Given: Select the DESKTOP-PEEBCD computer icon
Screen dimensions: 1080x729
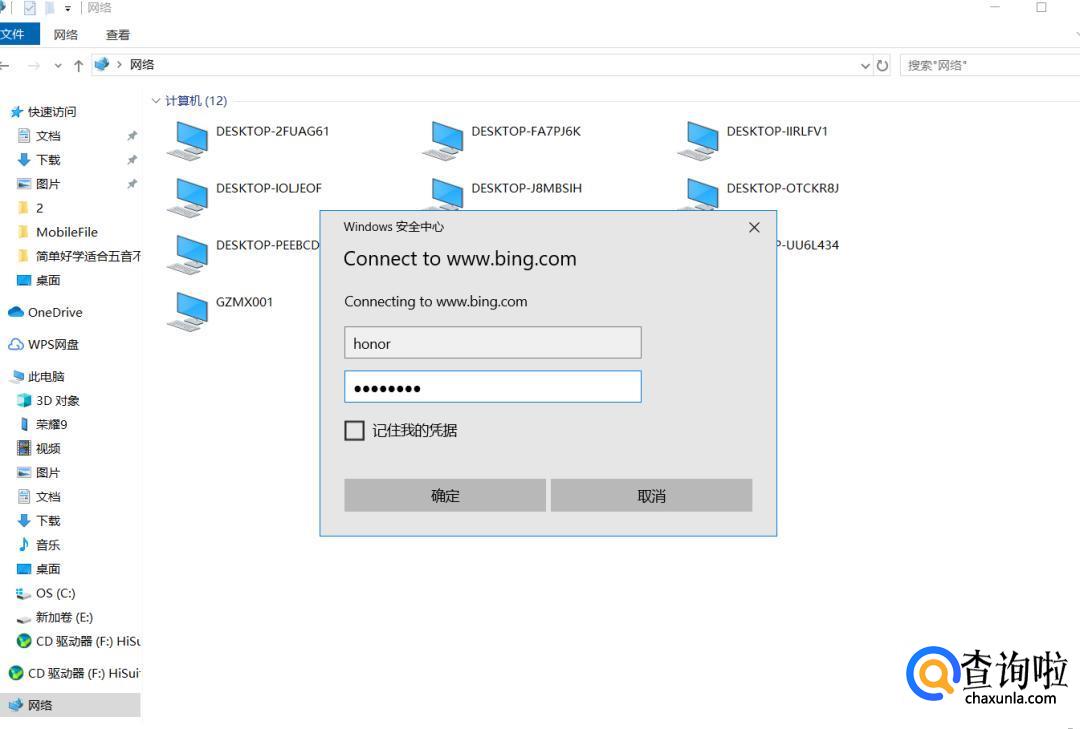Looking at the screenshot, I should [x=188, y=255].
